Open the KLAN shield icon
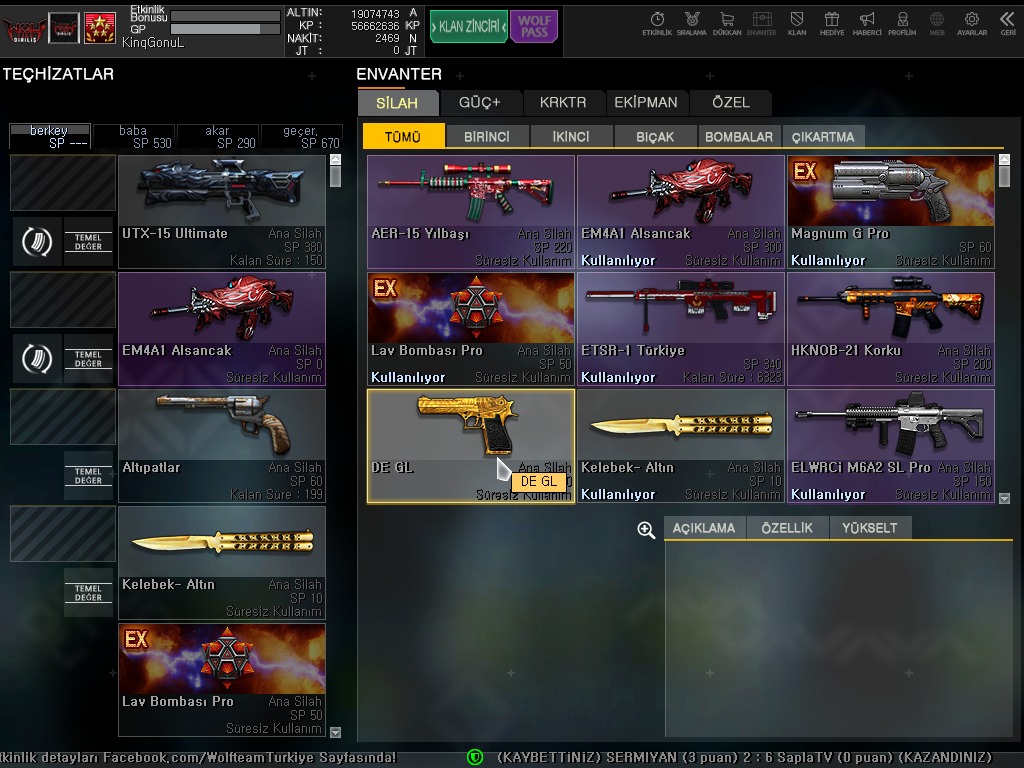This screenshot has width=1024, height=768. coord(797,24)
